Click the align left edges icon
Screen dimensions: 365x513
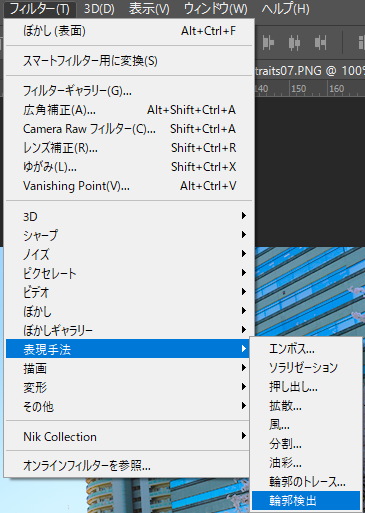tap(268, 43)
